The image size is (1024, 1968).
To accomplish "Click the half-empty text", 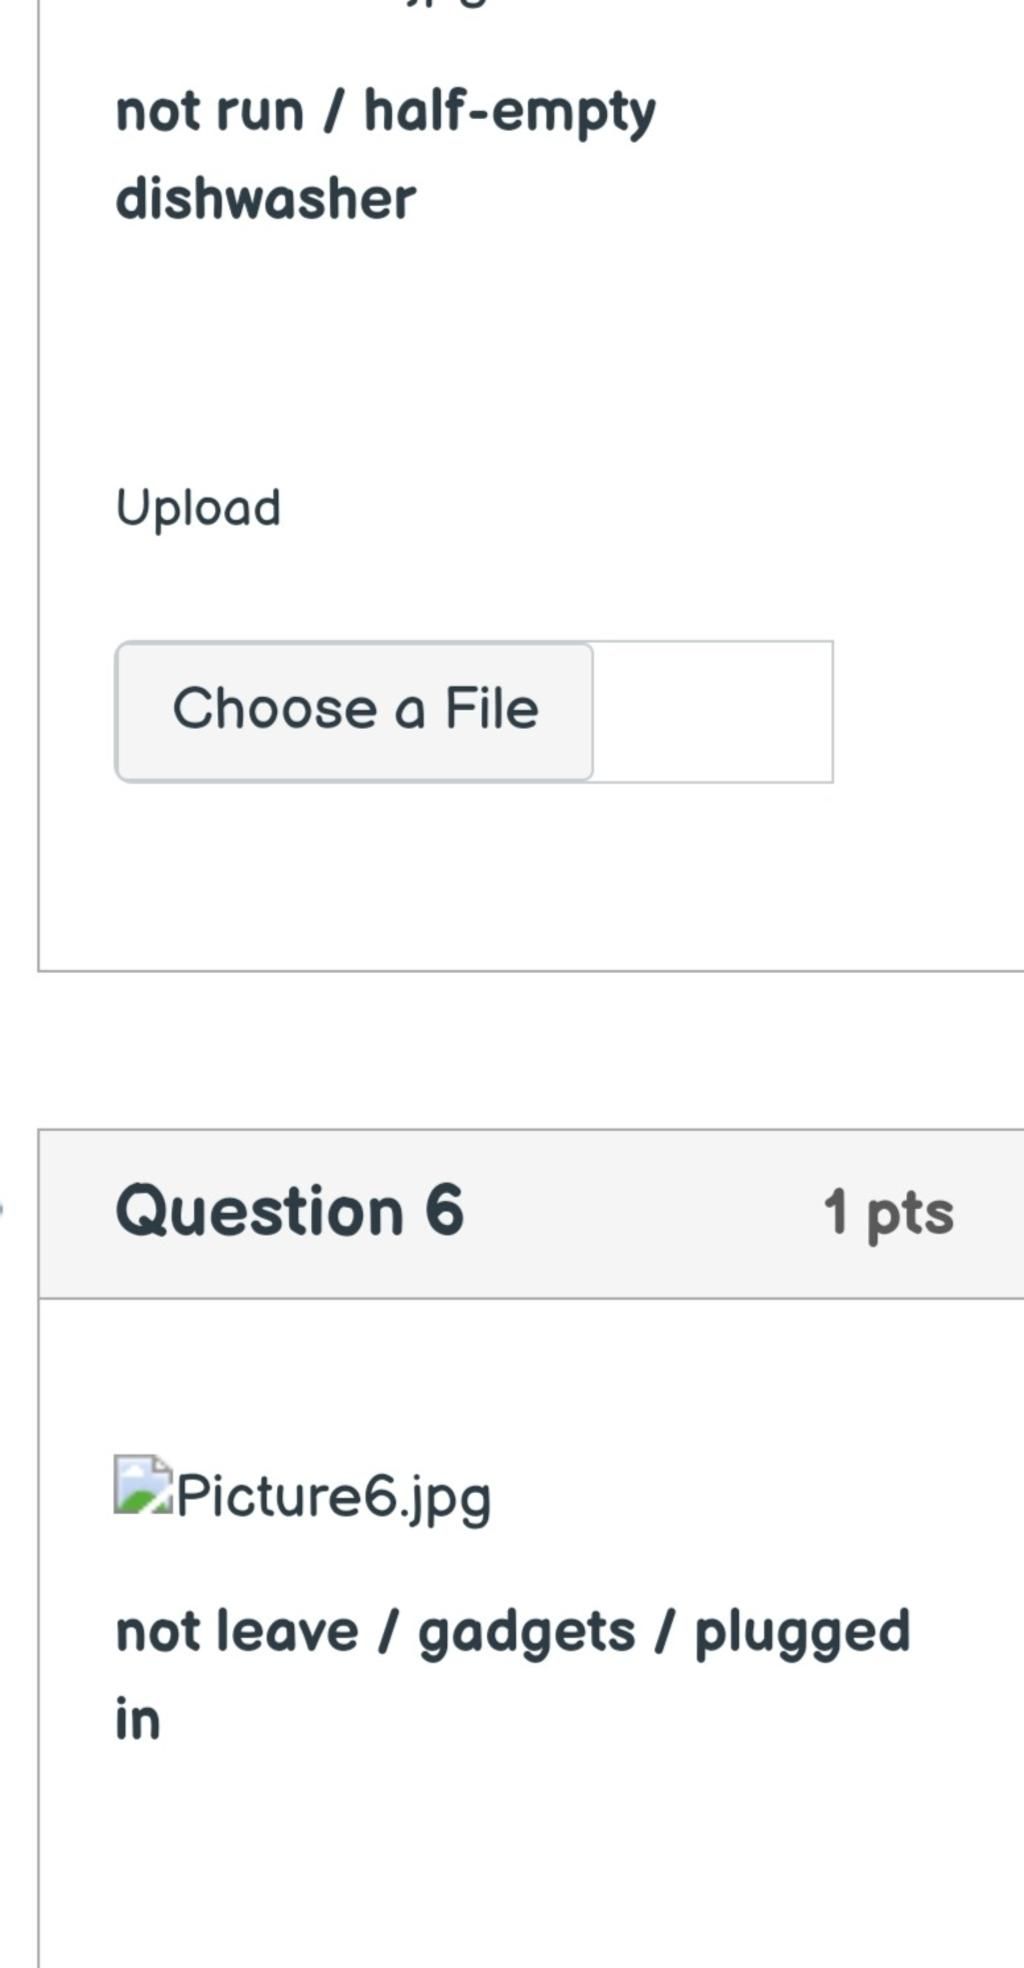I will pos(510,112).
